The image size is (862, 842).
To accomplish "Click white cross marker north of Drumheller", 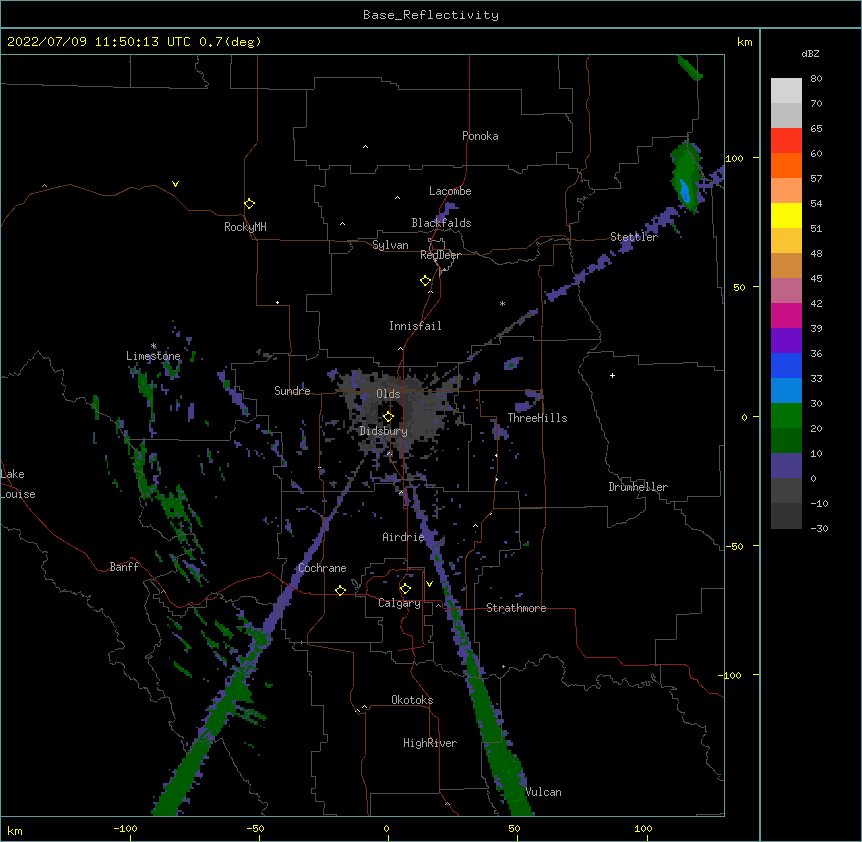I will pyautogui.click(x=612, y=375).
